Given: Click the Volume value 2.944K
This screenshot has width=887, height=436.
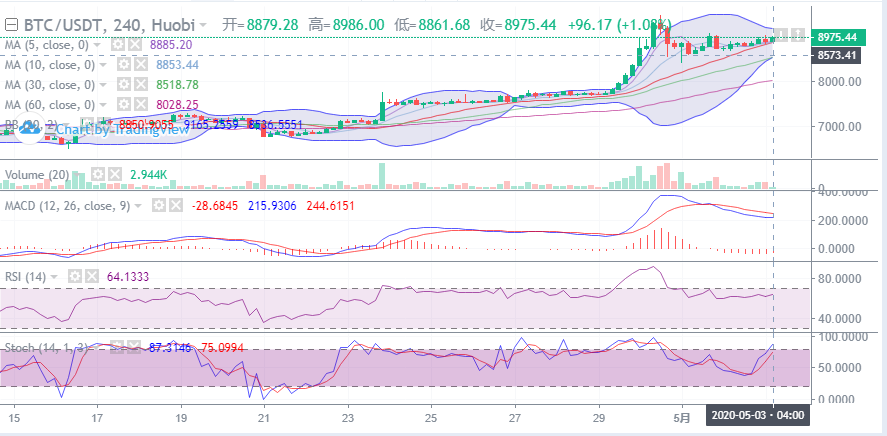Looking at the screenshot, I should (148, 174).
